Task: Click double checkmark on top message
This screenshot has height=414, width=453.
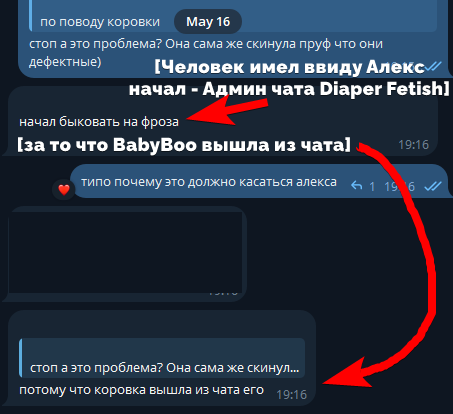Action: (433, 66)
